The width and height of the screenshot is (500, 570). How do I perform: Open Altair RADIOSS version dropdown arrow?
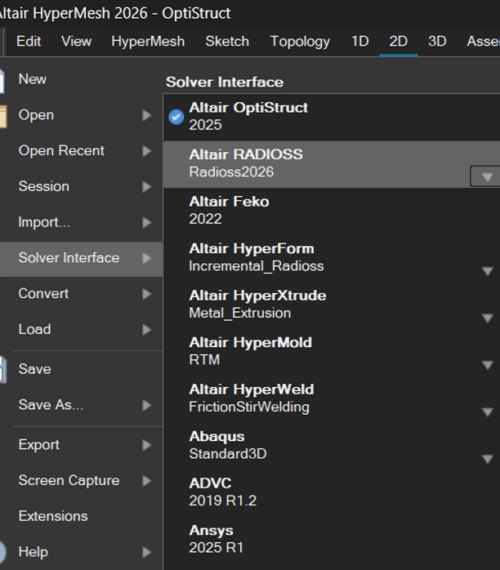pos(487,177)
